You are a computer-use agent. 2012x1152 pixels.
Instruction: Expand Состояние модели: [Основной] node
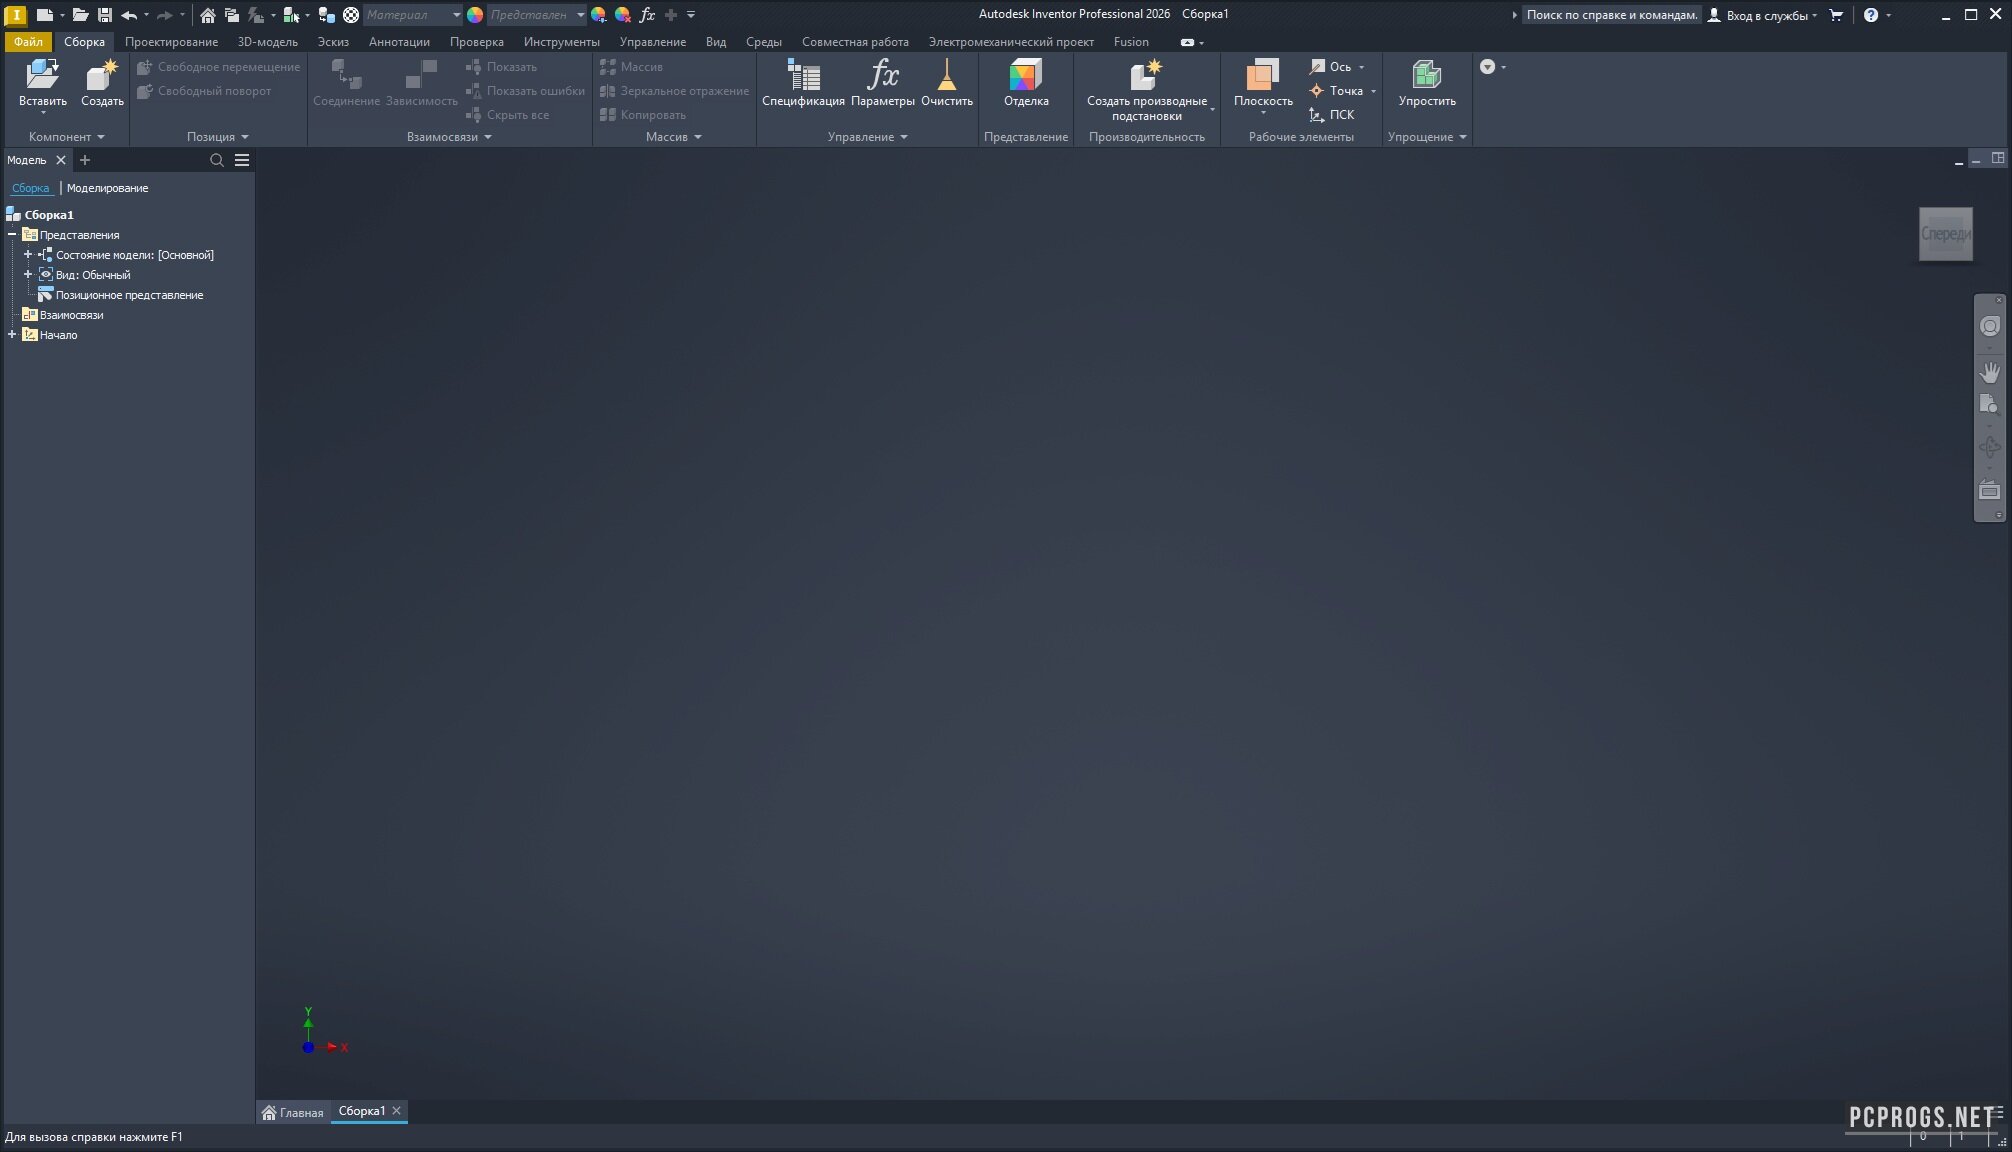[28, 255]
